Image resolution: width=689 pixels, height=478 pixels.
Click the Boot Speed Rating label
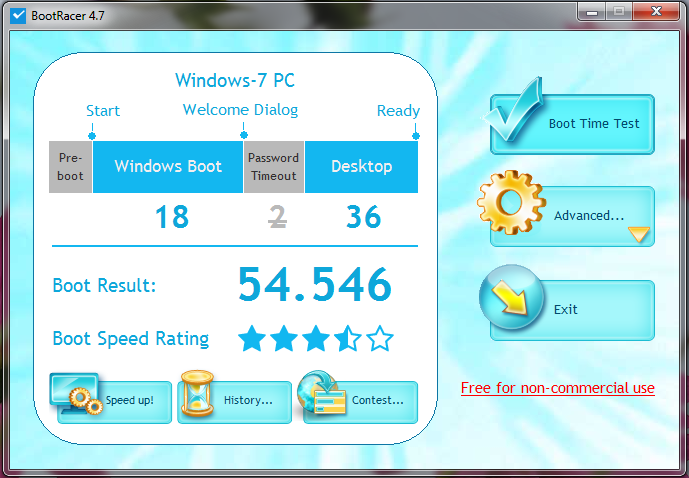pyautogui.click(x=131, y=339)
